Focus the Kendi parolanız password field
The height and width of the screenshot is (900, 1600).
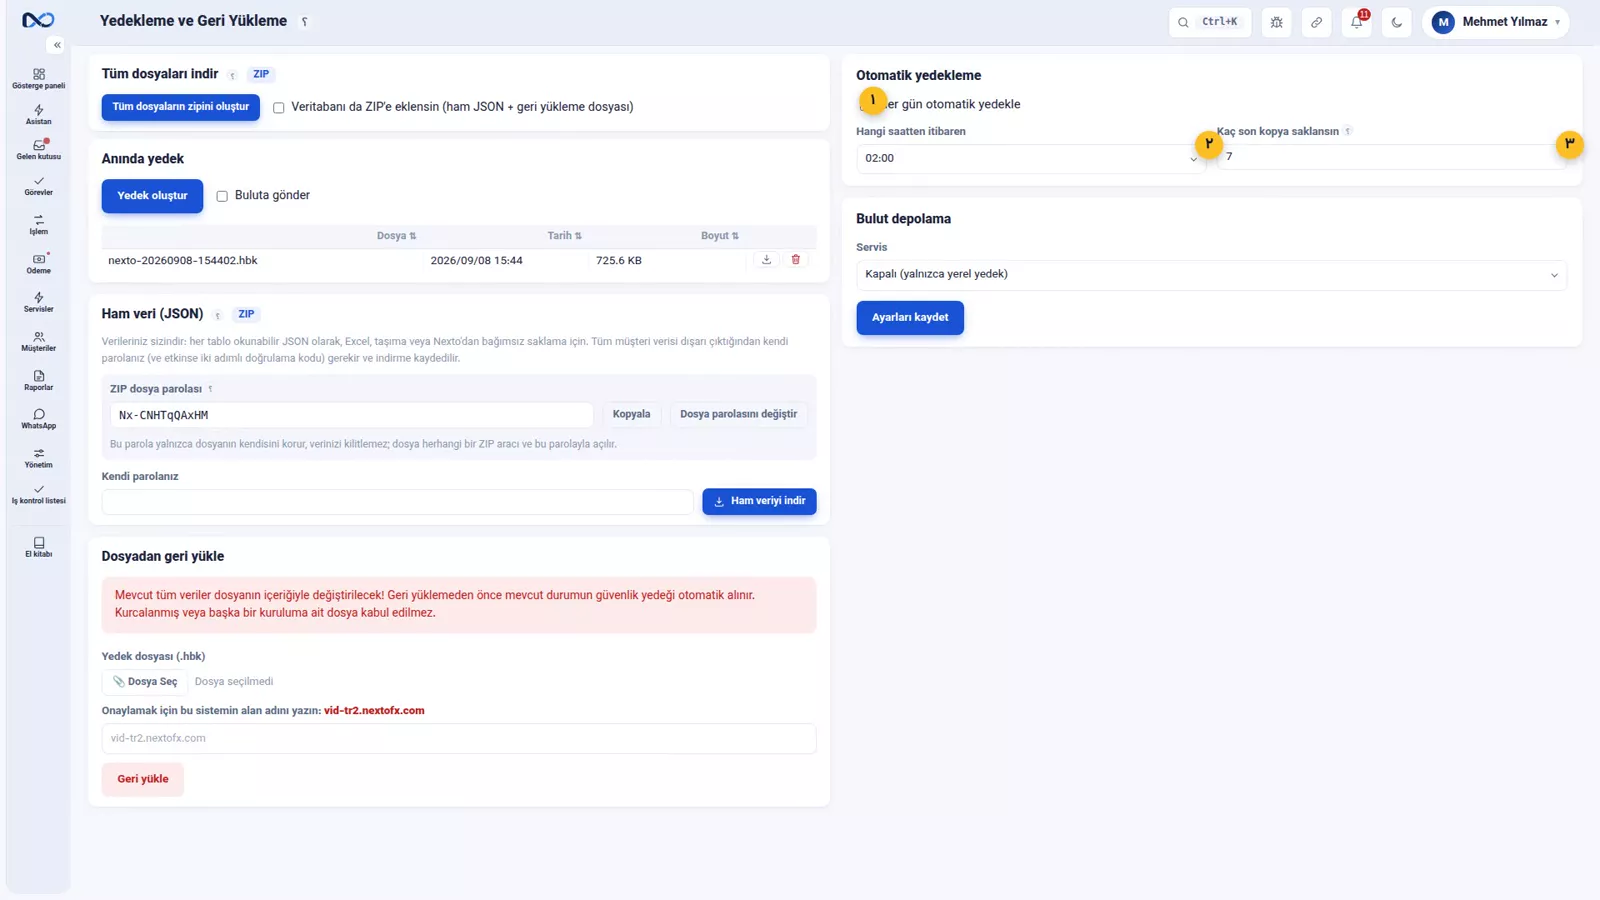point(397,502)
